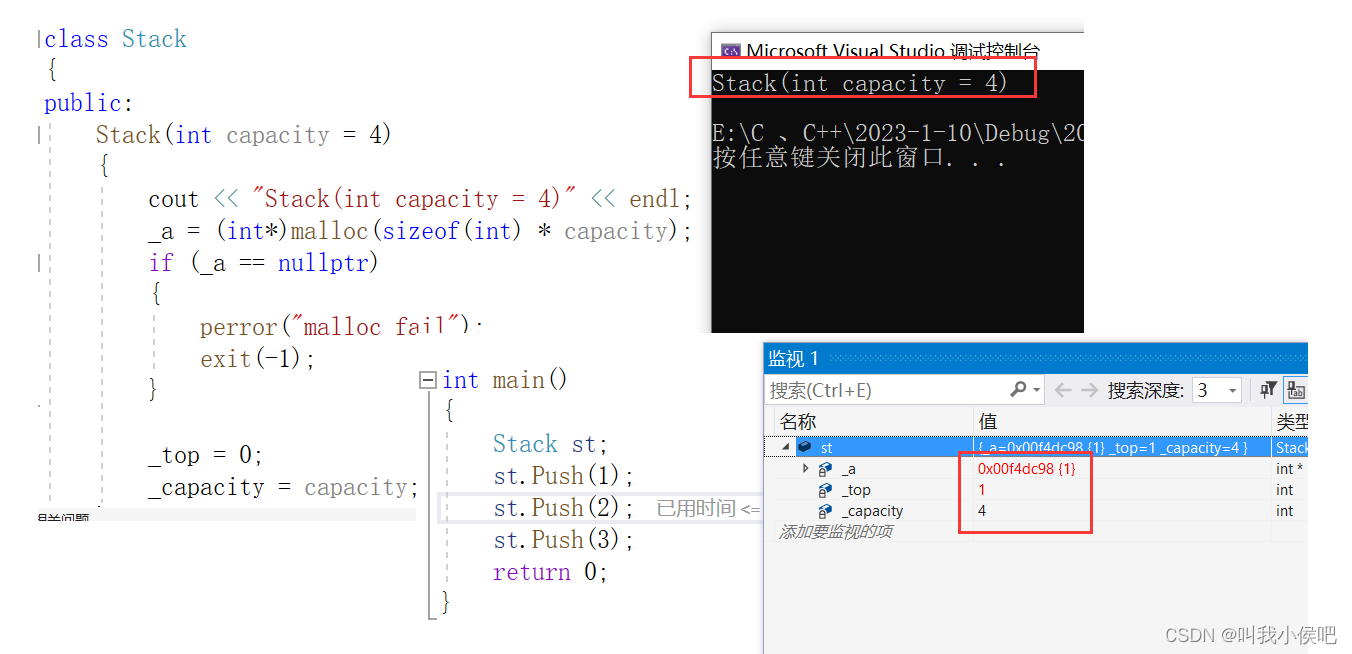This screenshot has width=1352, height=654.
Task: Click the _capacity private field icon
Action: point(825,511)
